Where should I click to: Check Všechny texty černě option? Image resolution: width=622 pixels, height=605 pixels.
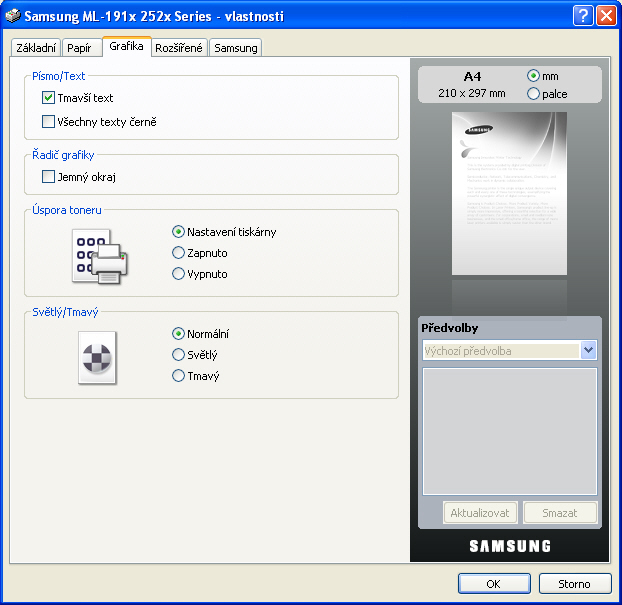(x=48, y=122)
